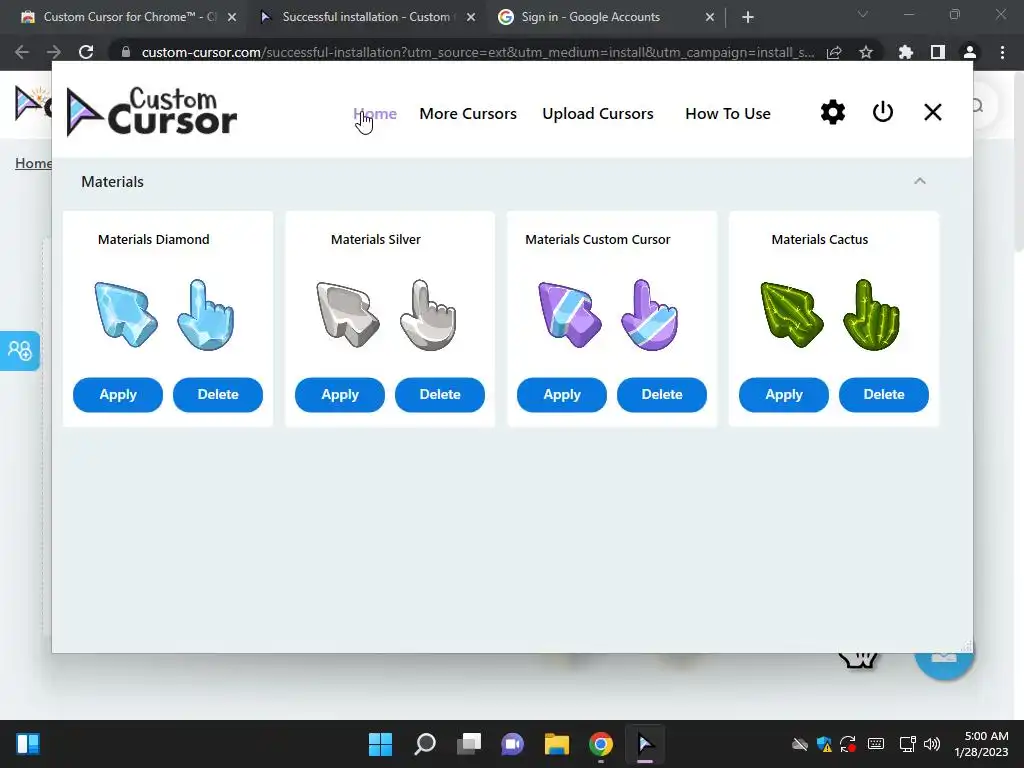This screenshot has height=768, width=1024.
Task: Select the diamond arrow cursor image
Action: coord(125,314)
